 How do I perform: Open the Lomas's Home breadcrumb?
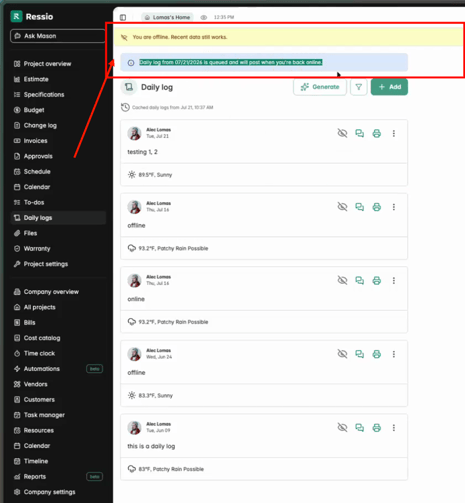tap(168, 17)
